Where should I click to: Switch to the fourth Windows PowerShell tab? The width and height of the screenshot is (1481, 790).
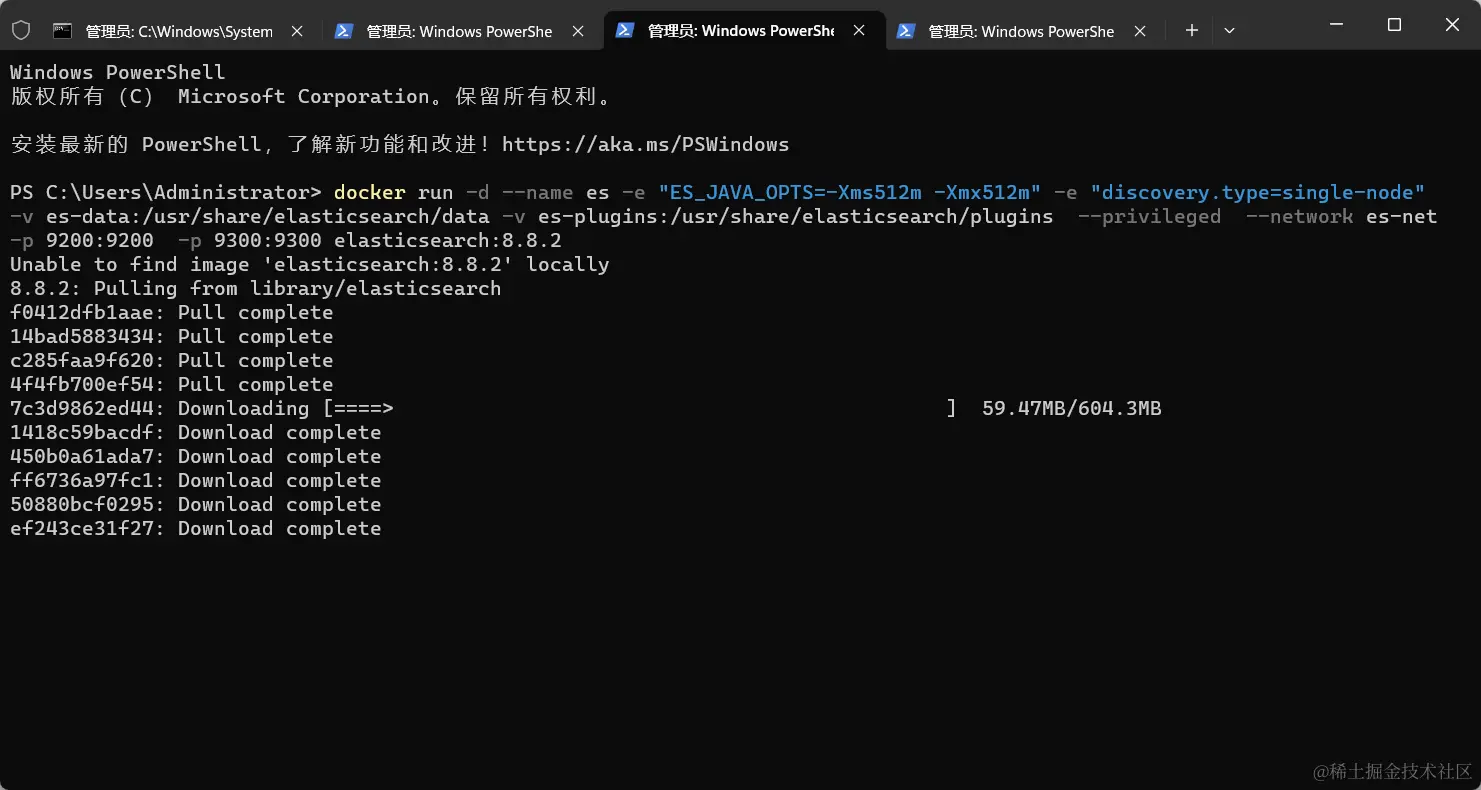pyautogui.click(x=1021, y=31)
